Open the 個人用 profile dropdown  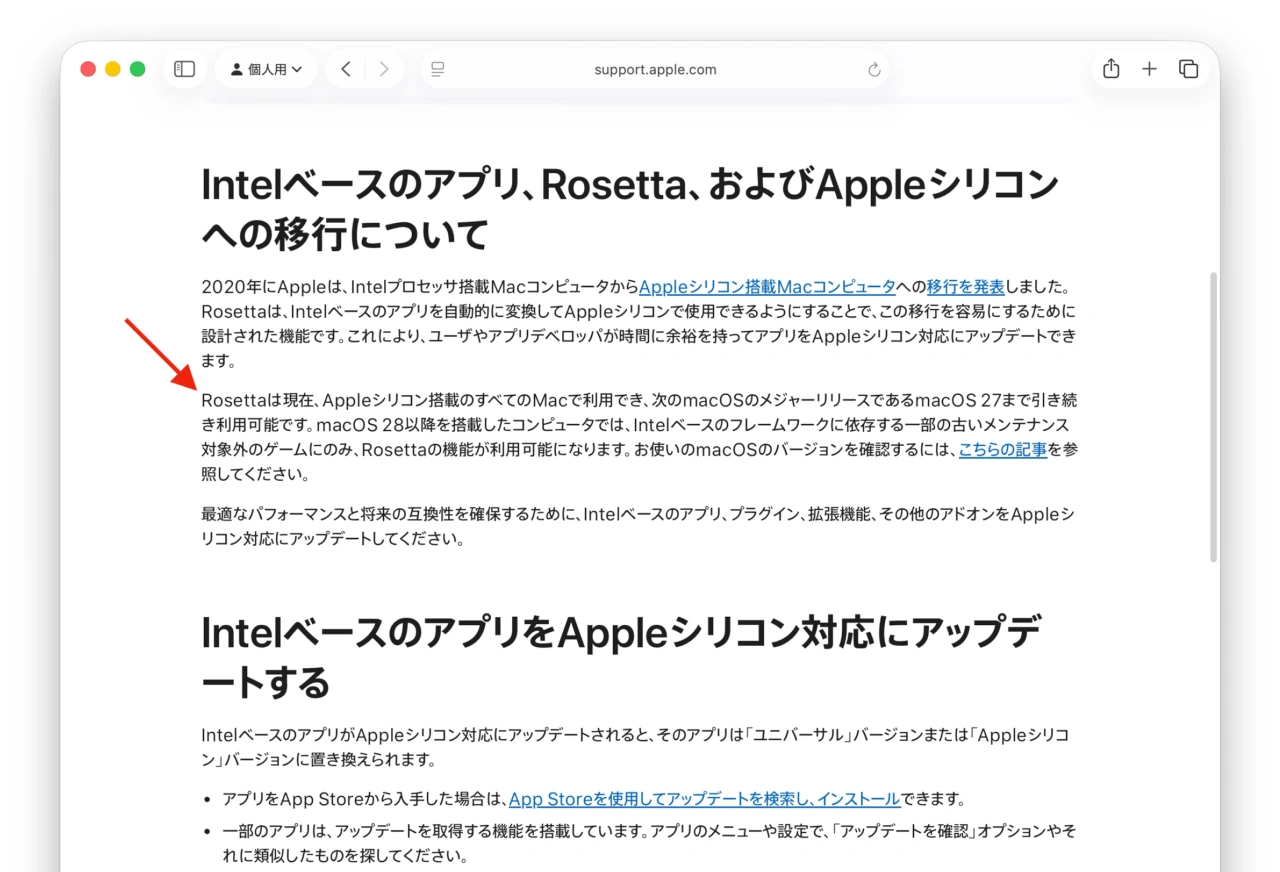[x=266, y=69]
